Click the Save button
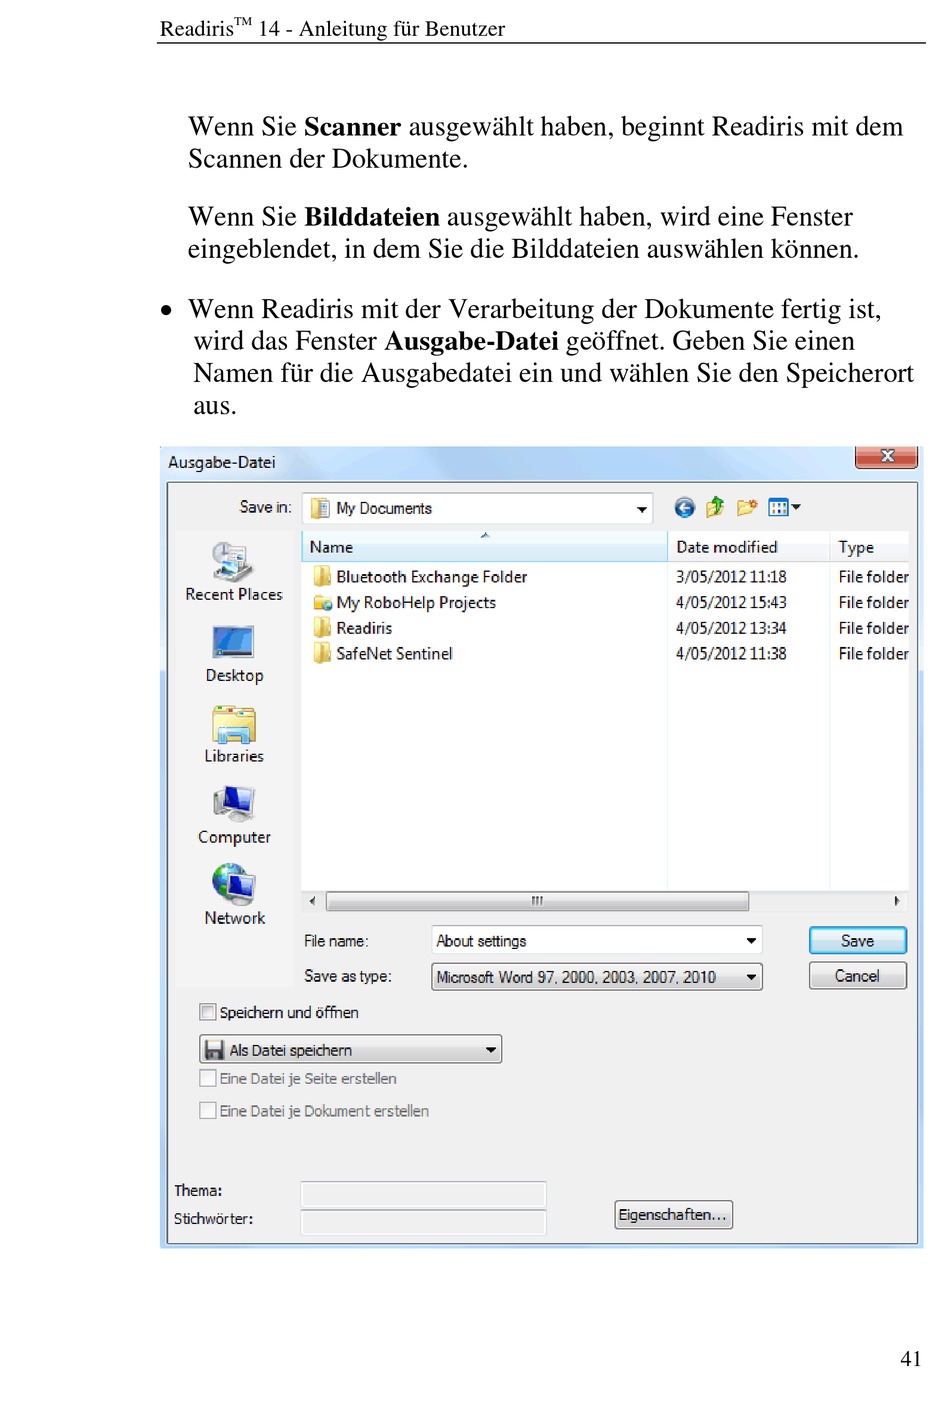This screenshot has width=950, height=1408. pos(858,941)
